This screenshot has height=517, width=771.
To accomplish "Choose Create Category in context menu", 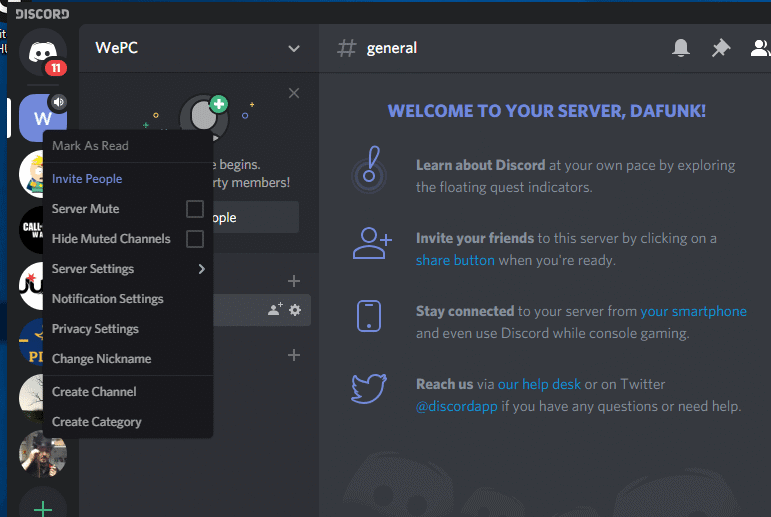I will 128,422.
